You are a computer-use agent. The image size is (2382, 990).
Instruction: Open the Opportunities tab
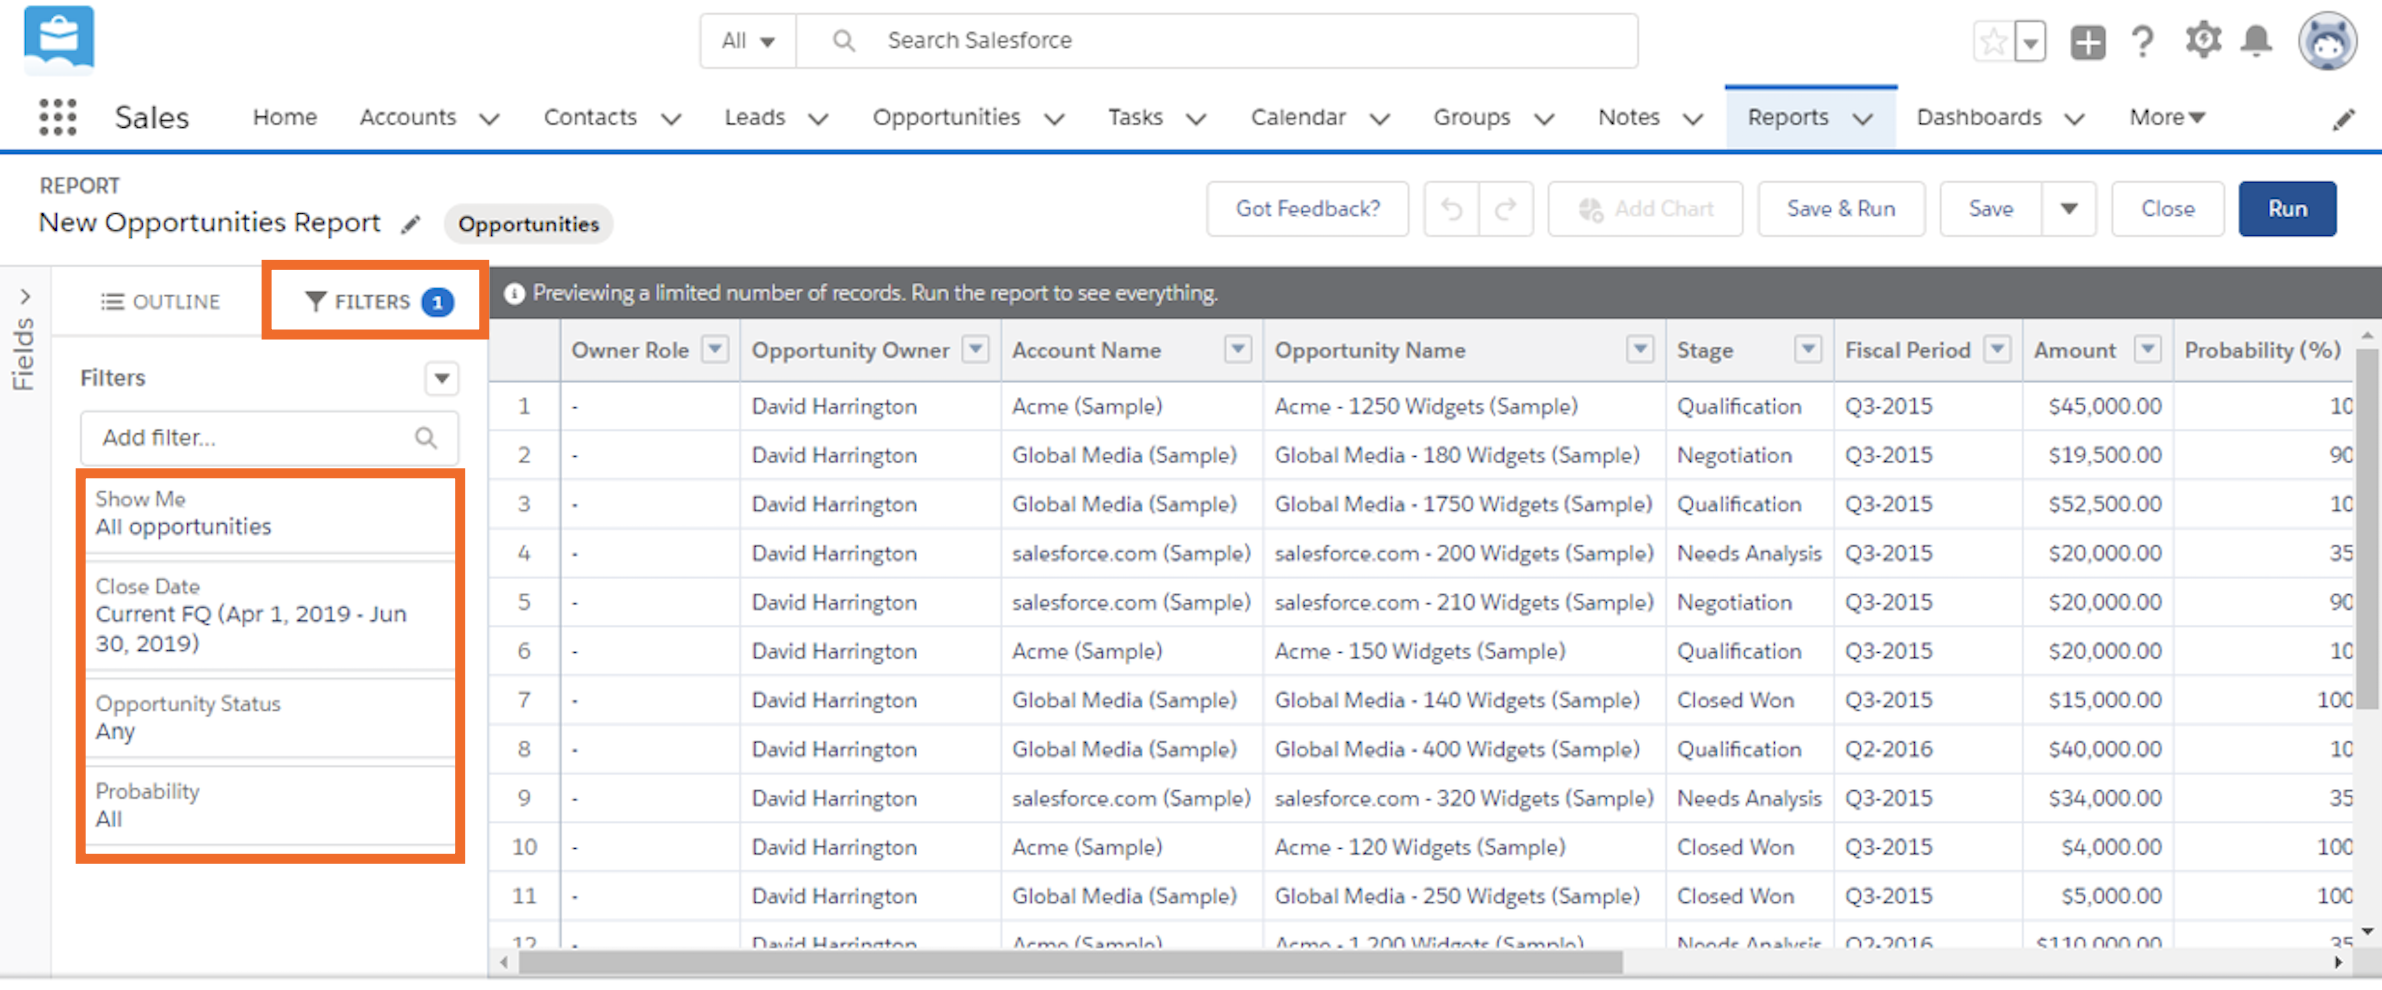point(946,117)
